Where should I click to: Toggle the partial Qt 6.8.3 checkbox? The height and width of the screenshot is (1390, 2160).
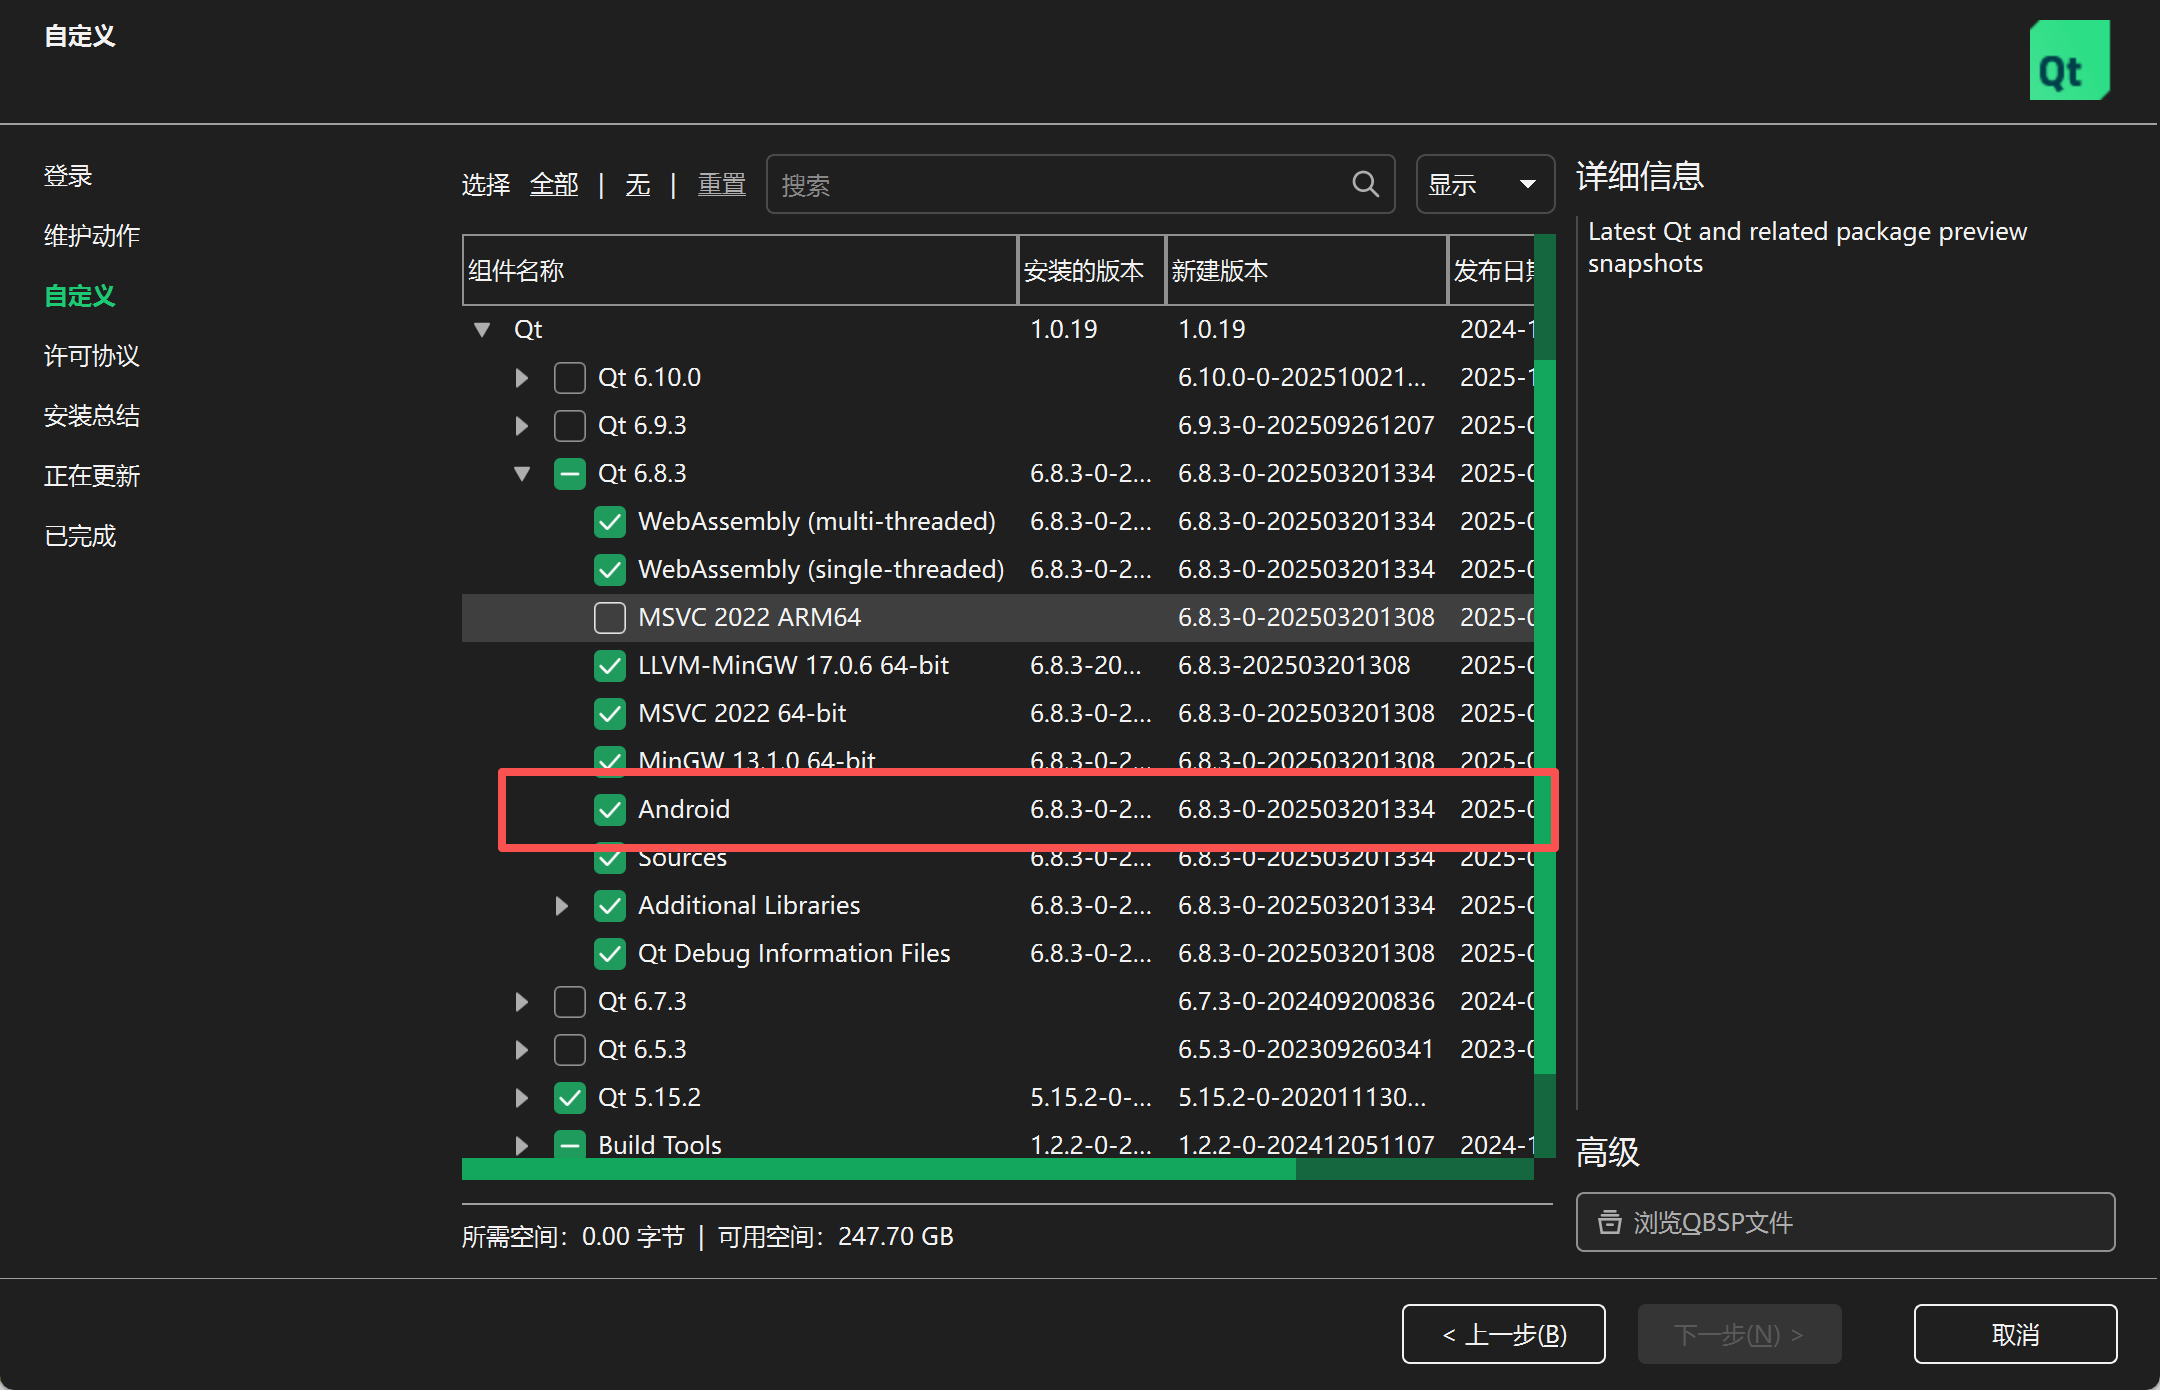click(570, 473)
